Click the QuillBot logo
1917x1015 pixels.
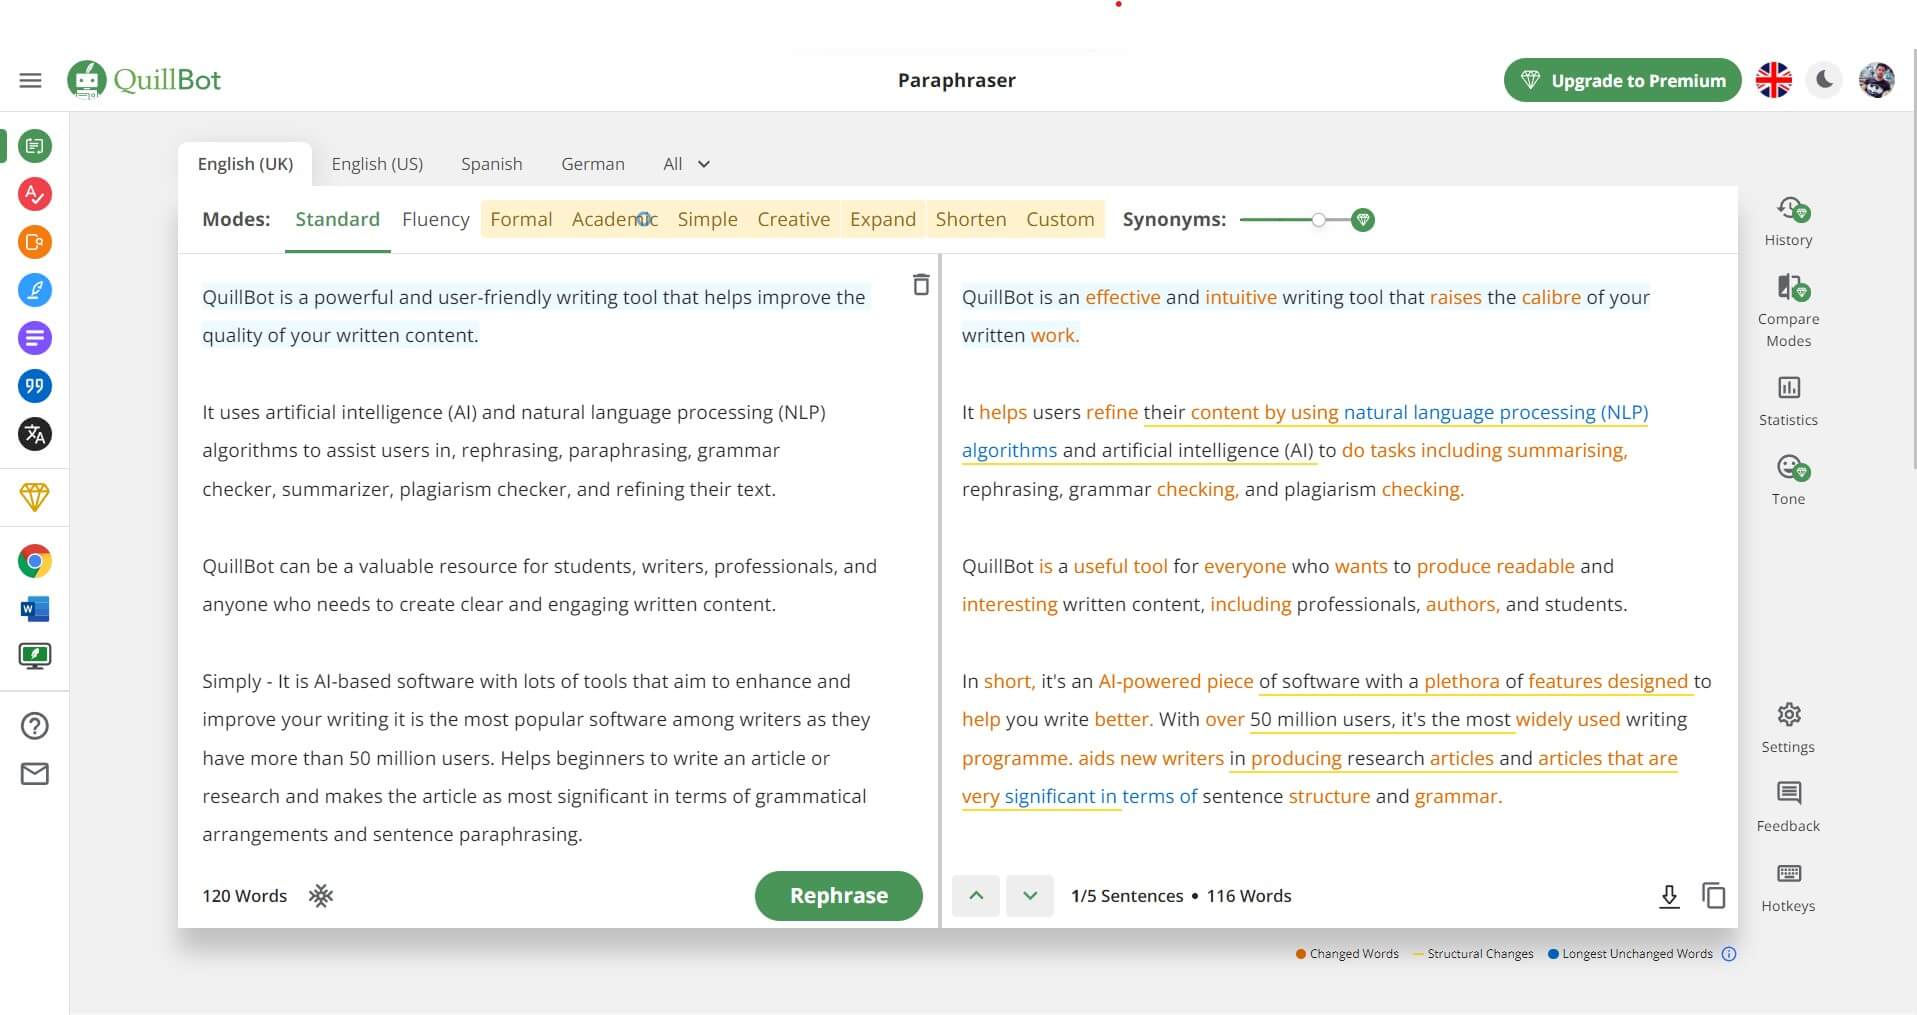point(144,80)
